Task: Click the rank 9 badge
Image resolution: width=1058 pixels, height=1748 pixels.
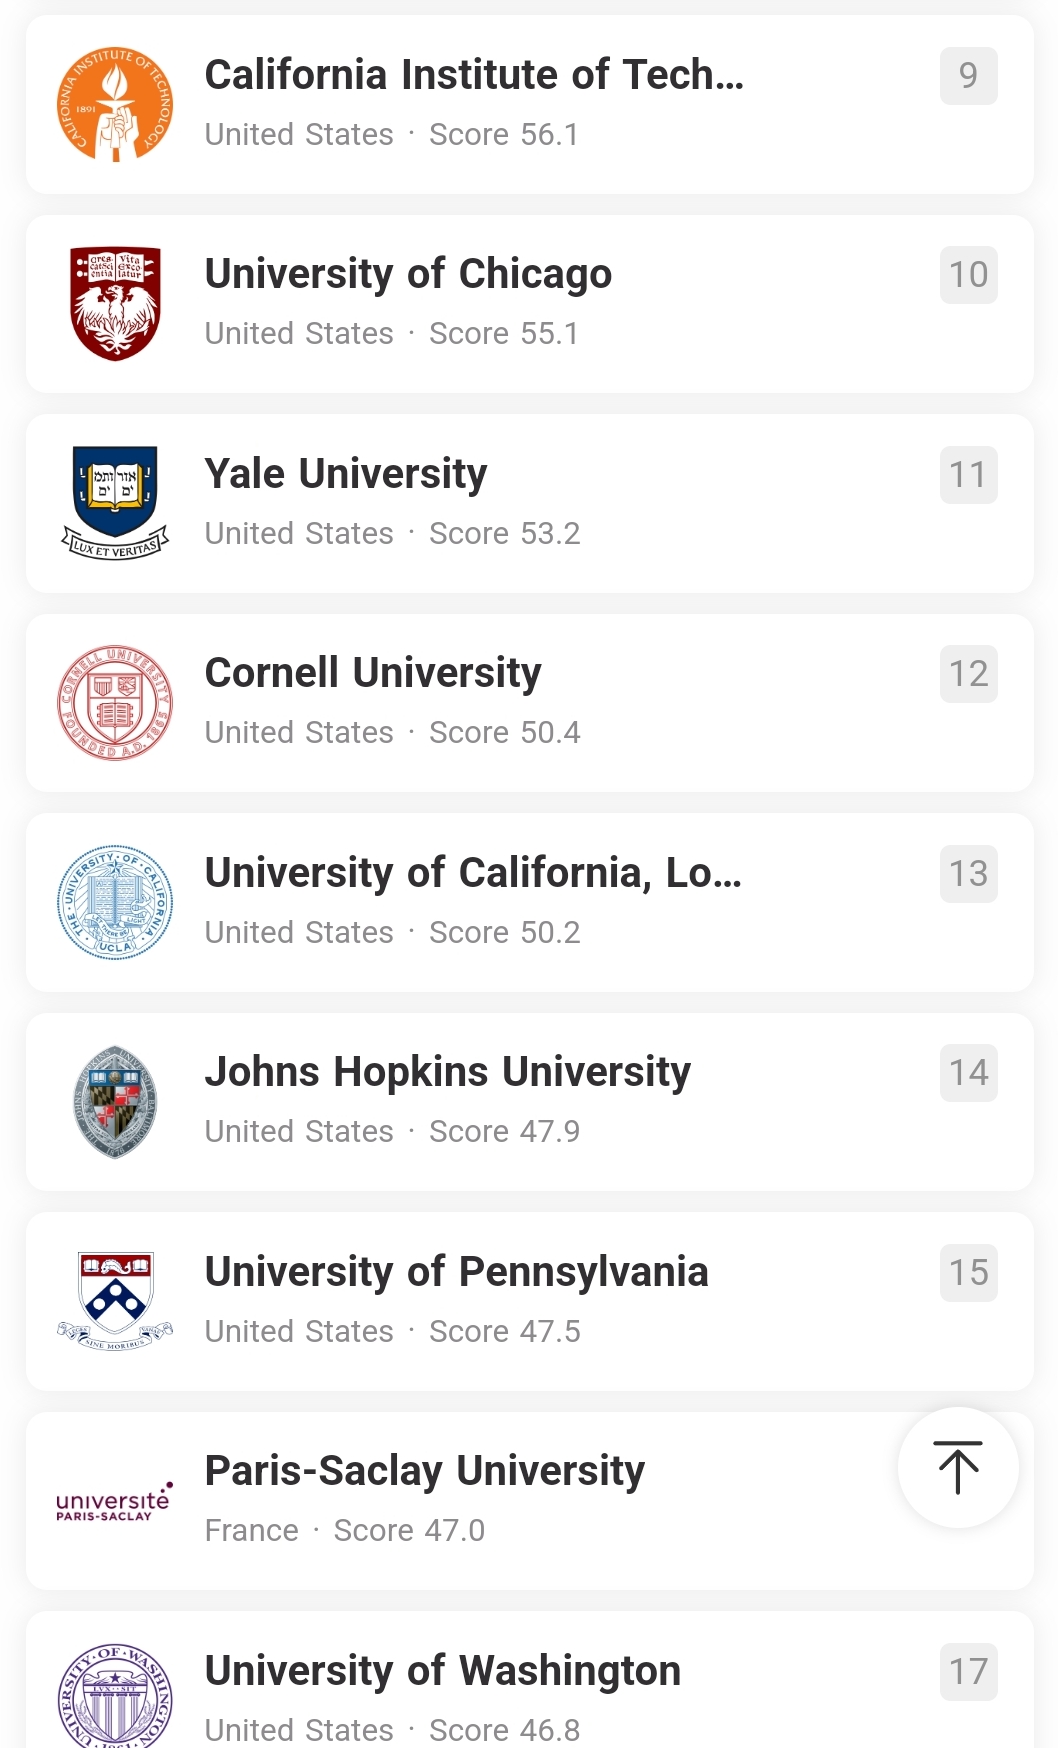Action: coord(968,75)
